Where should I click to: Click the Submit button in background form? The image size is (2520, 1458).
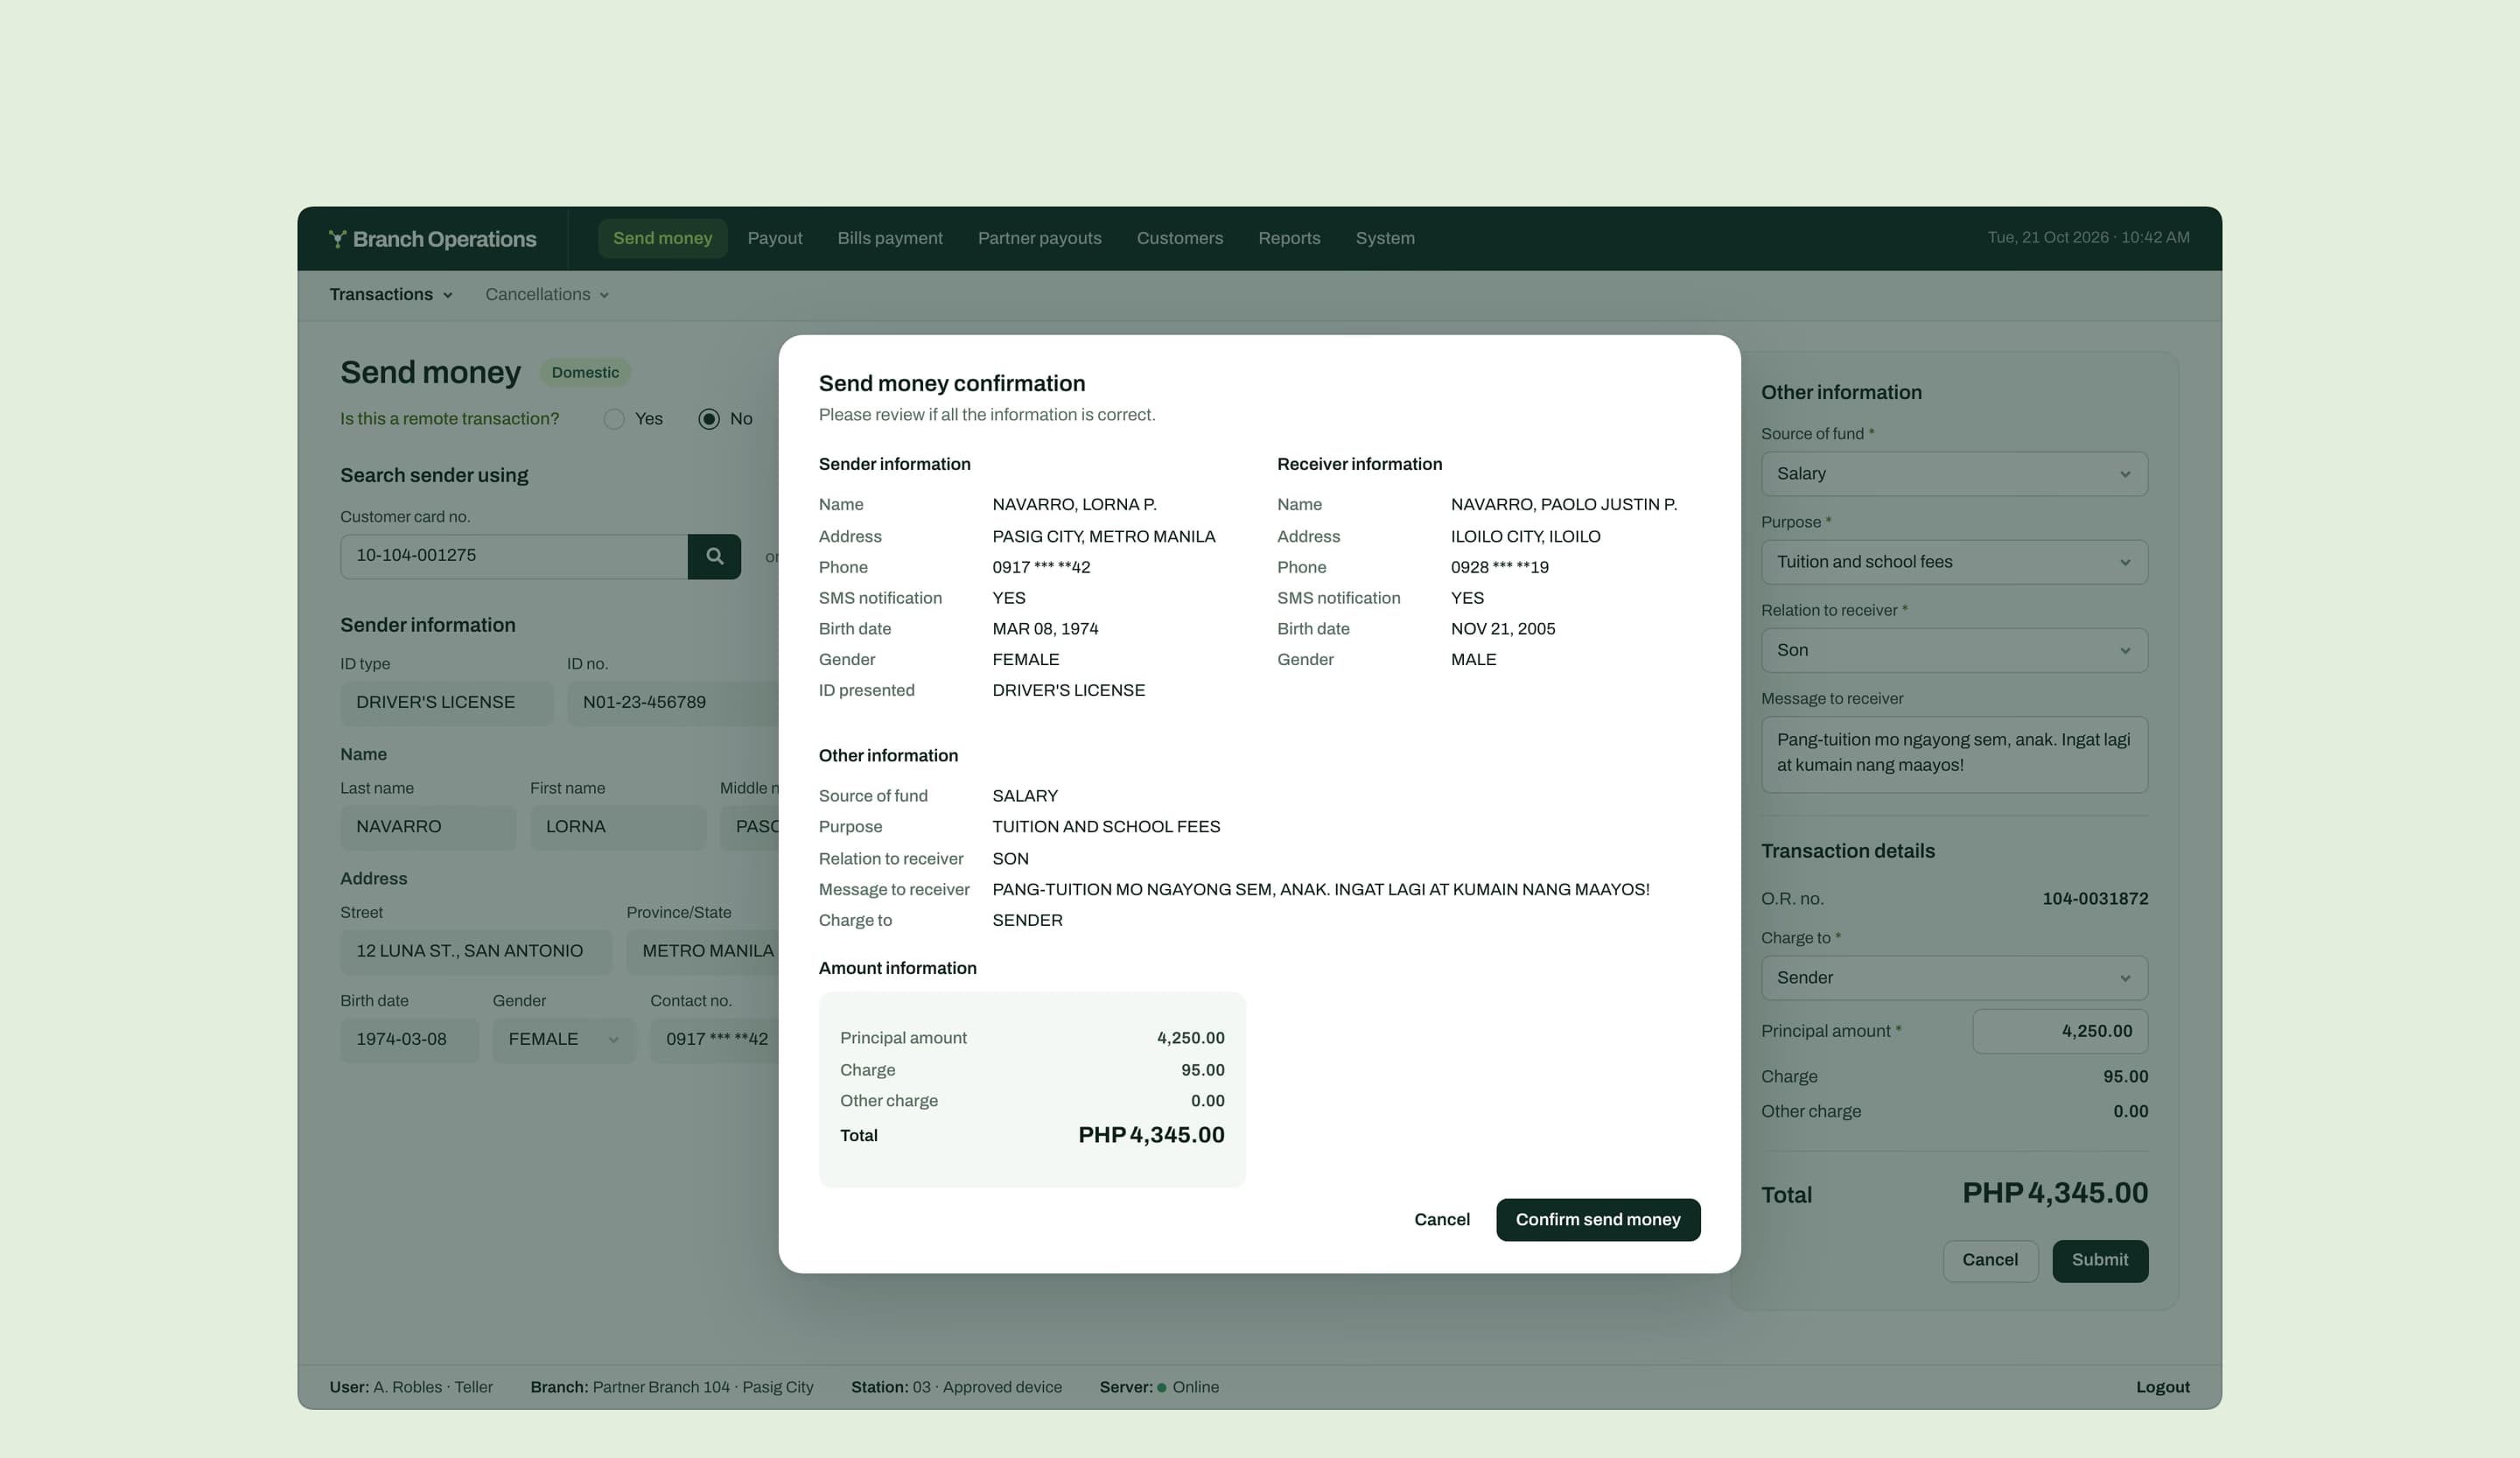(2100, 1261)
